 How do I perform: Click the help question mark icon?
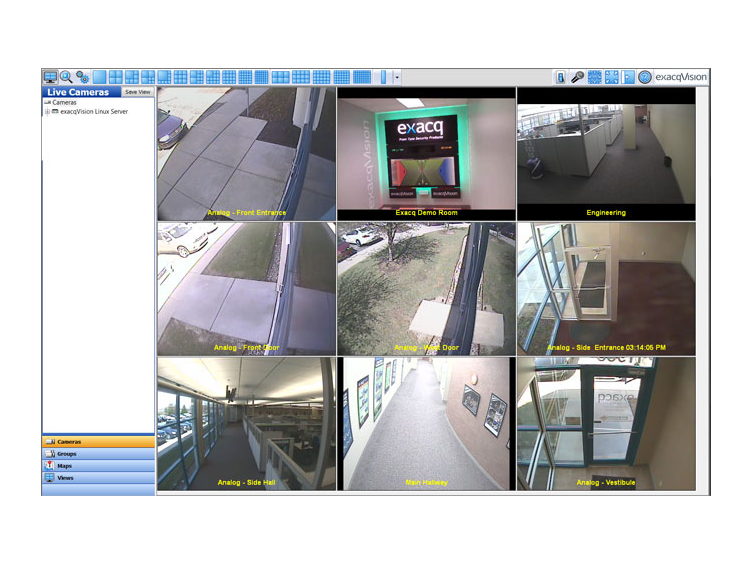(x=645, y=77)
